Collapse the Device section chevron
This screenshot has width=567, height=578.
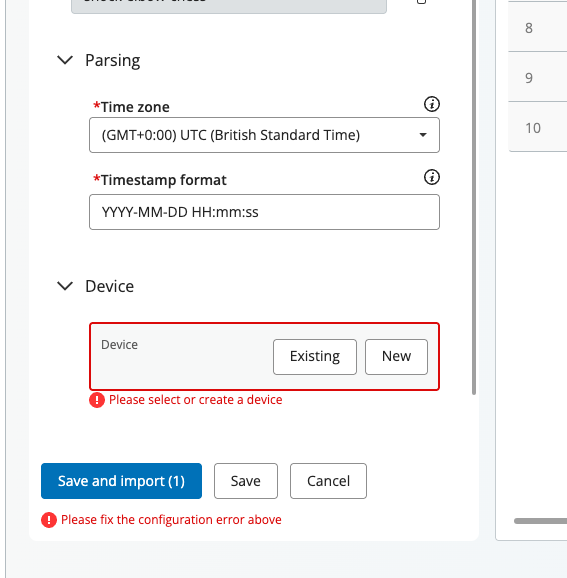(x=65, y=286)
